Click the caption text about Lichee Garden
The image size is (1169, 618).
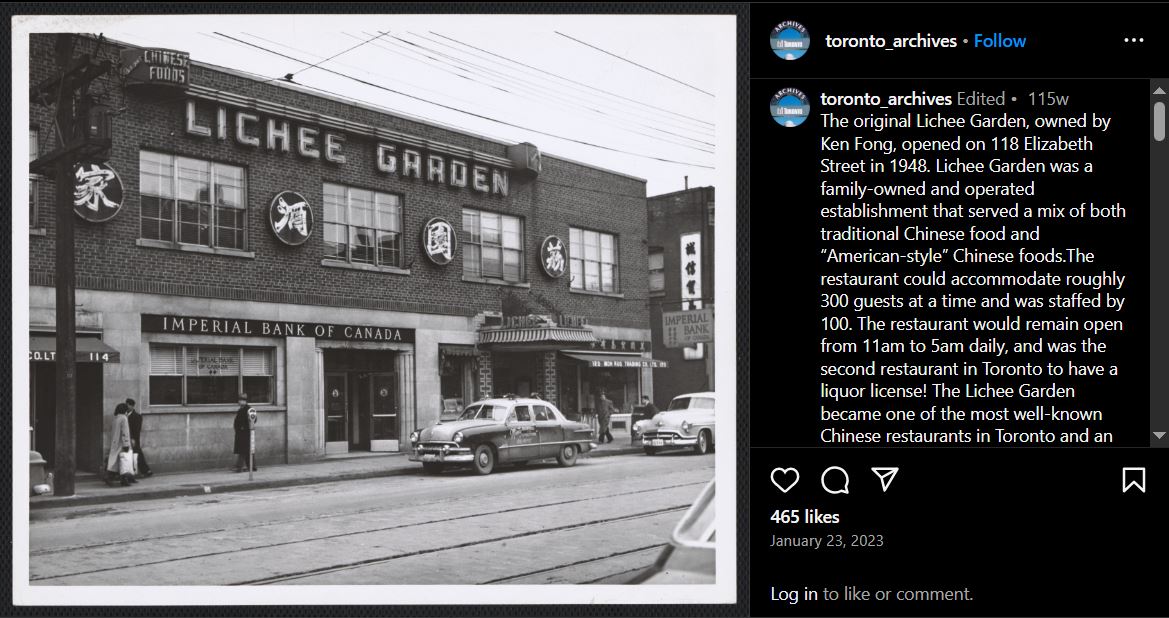(972, 278)
